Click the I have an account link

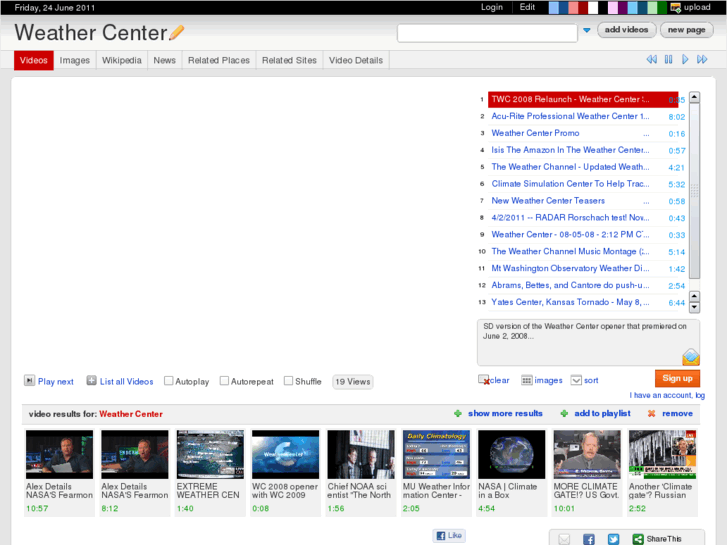pyautogui.click(x=667, y=395)
